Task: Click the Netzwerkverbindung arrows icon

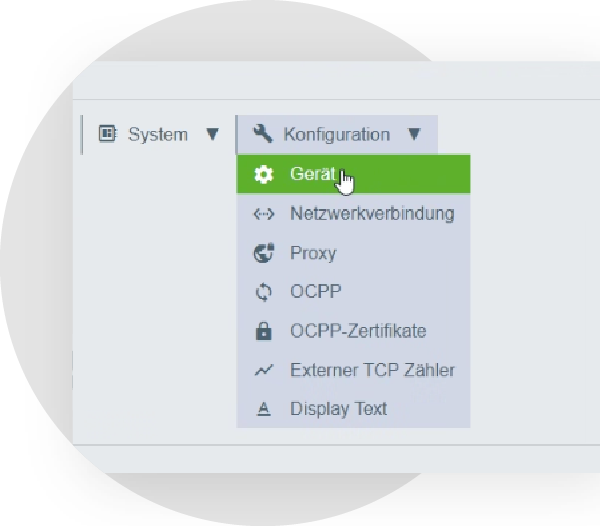Action: 263,214
